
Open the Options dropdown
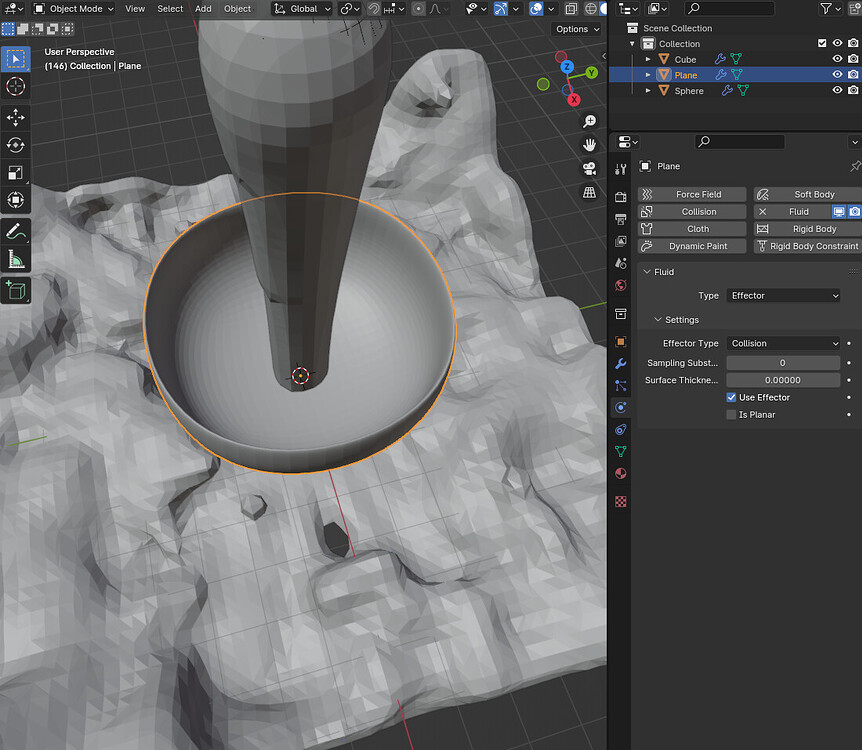click(x=577, y=29)
